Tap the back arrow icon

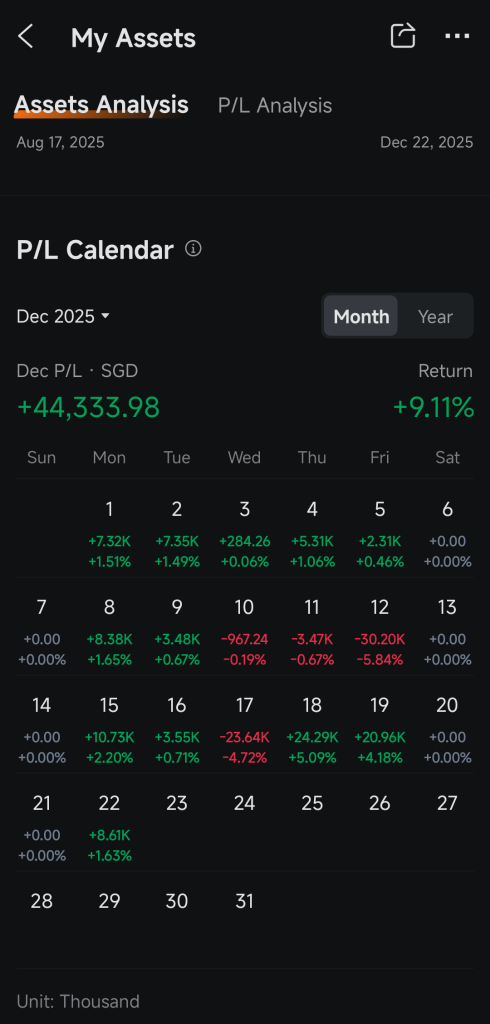[x=25, y=37]
